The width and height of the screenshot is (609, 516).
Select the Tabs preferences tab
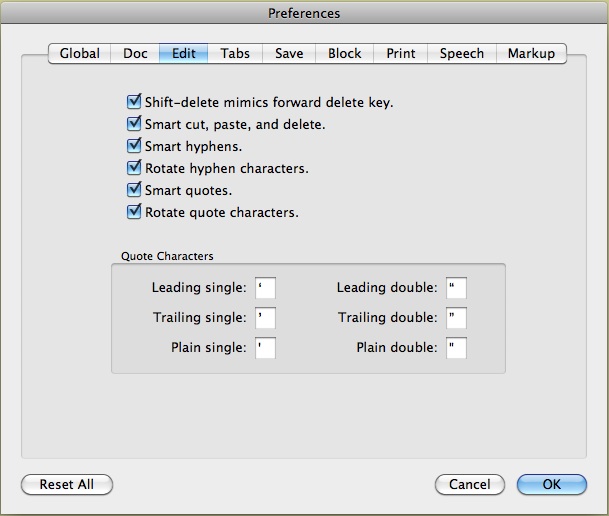tap(236, 54)
